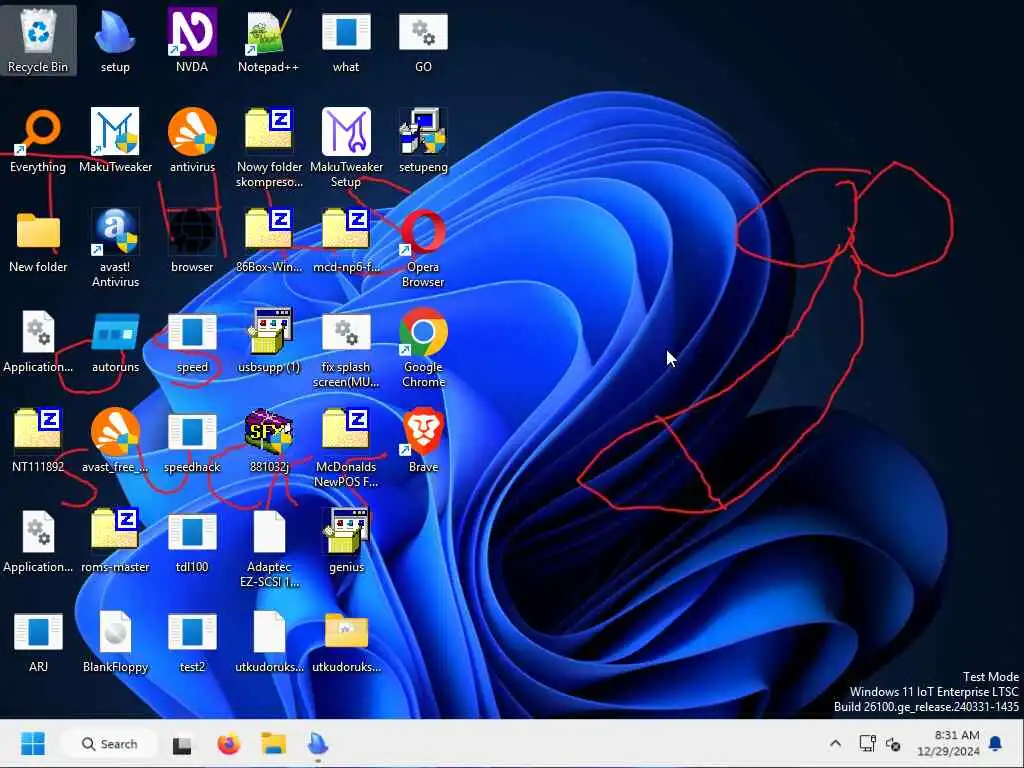The width and height of the screenshot is (1024, 768).
Task: Select the Brave browser shortcut
Action: [x=423, y=441]
